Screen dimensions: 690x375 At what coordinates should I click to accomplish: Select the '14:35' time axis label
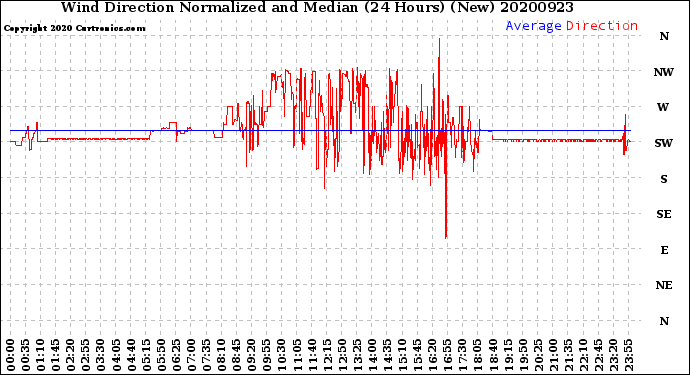point(387,355)
